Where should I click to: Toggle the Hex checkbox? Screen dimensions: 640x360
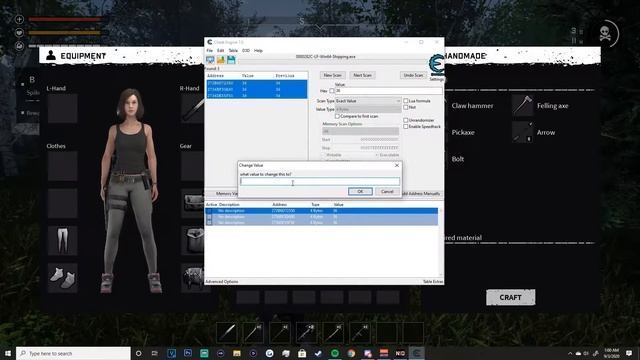tap(332, 91)
